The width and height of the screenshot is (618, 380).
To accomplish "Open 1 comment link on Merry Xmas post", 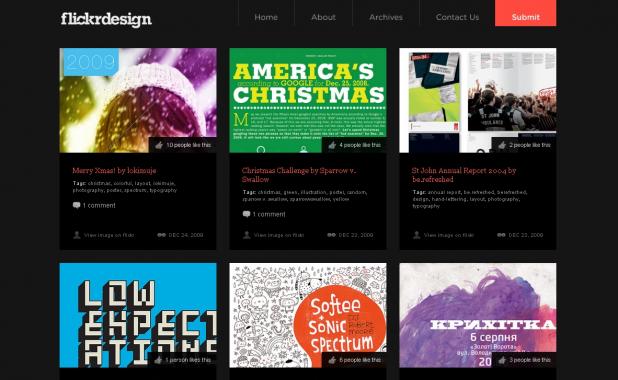I will [99, 205].
